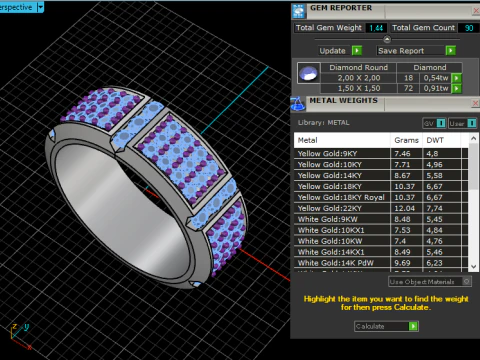The width and height of the screenshot is (480, 360).
Task: Click the 9.69 grams value
Action: point(402,263)
